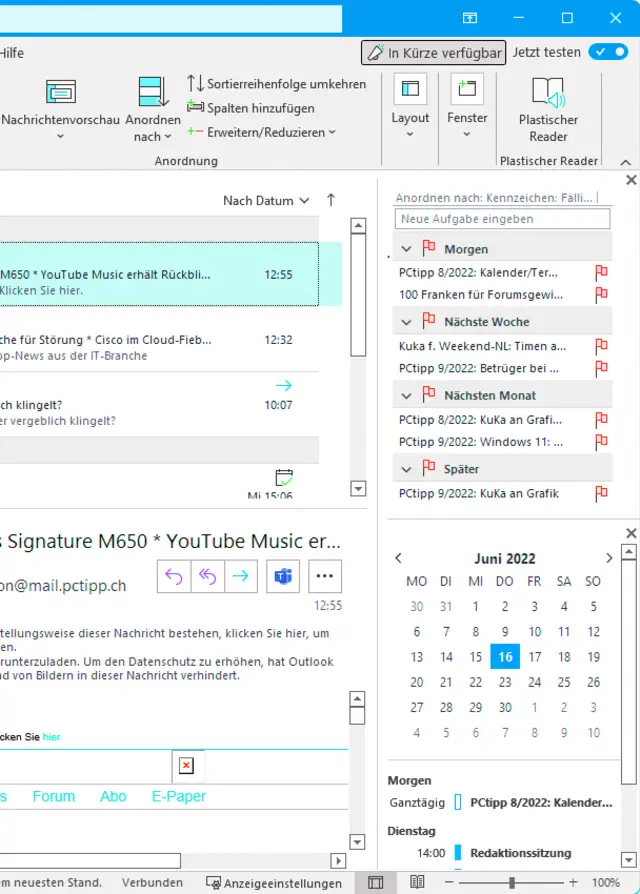This screenshot has height=894, width=640.
Task: Click the Neue Aufgabe eingeben field
Action: click(x=502, y=219)
